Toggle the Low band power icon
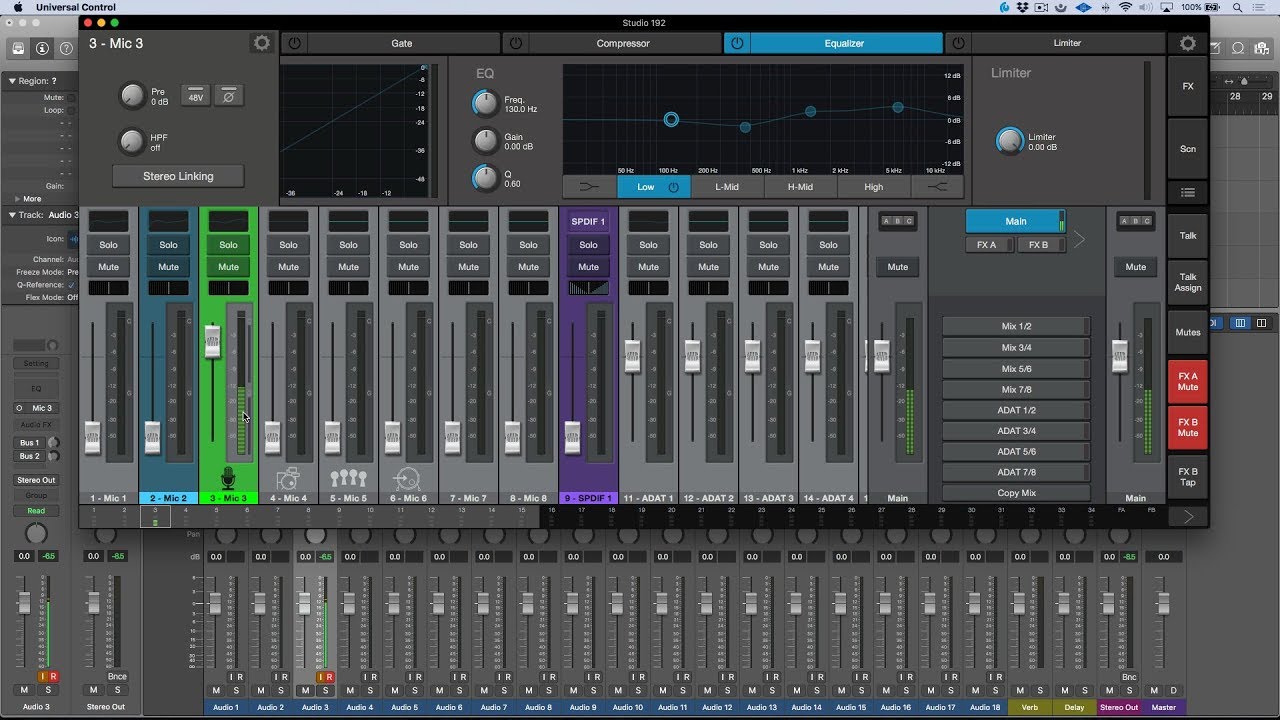Viewport: 1280px width, 720px height. coord(673,187)
